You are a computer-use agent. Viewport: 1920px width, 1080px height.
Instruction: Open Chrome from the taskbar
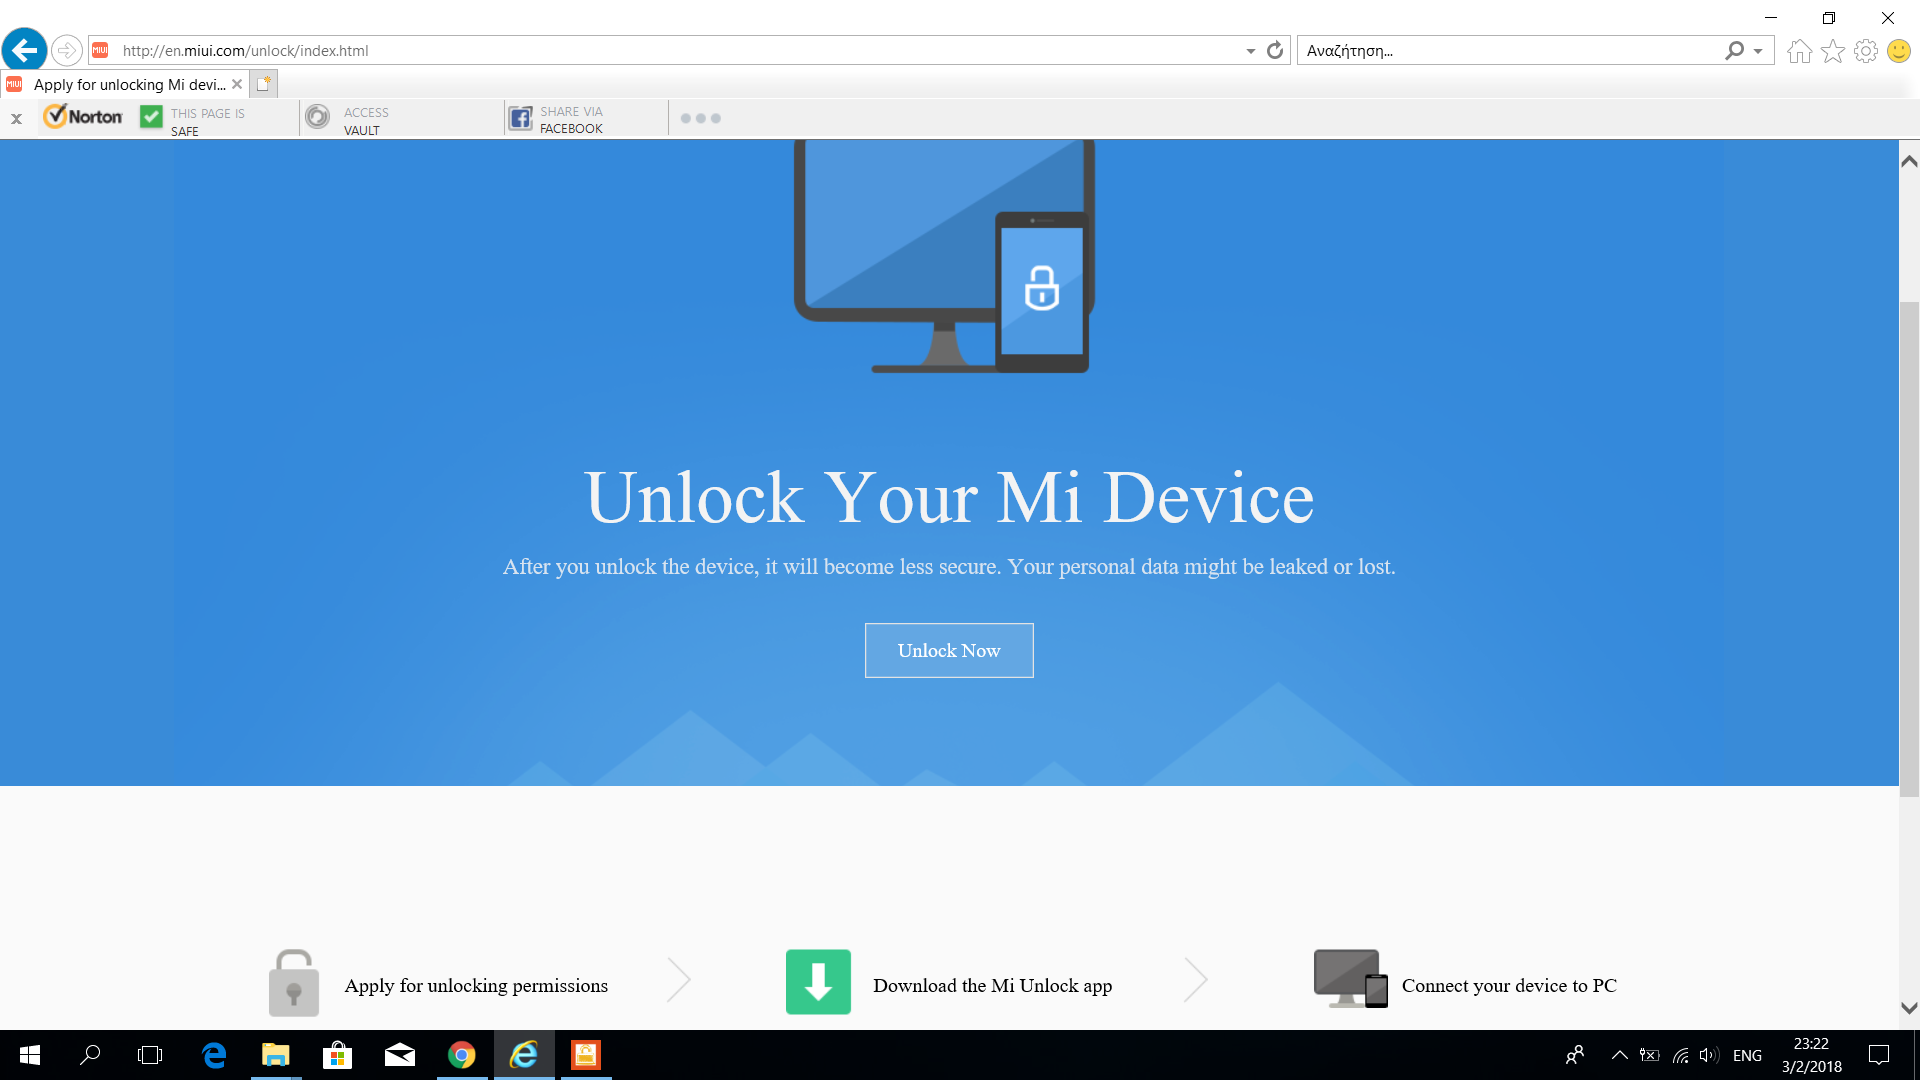tap(461, 1055)
